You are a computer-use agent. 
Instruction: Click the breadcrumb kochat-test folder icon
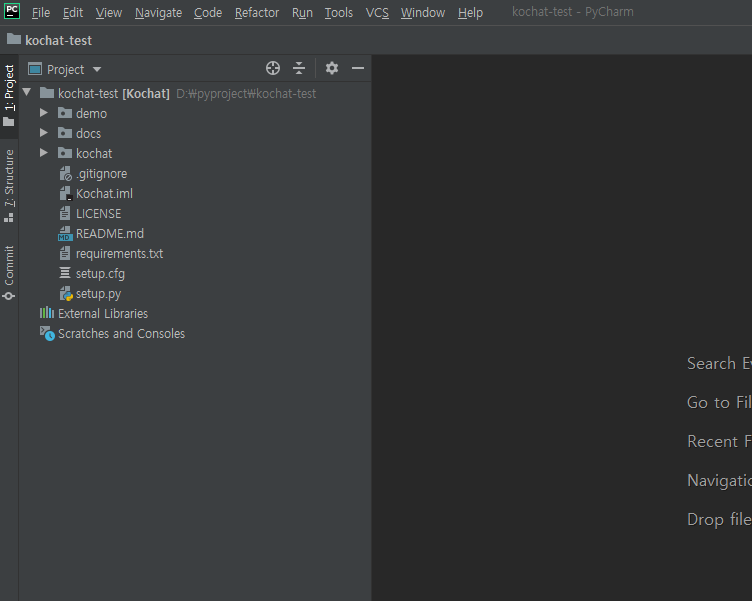point(14,39)
